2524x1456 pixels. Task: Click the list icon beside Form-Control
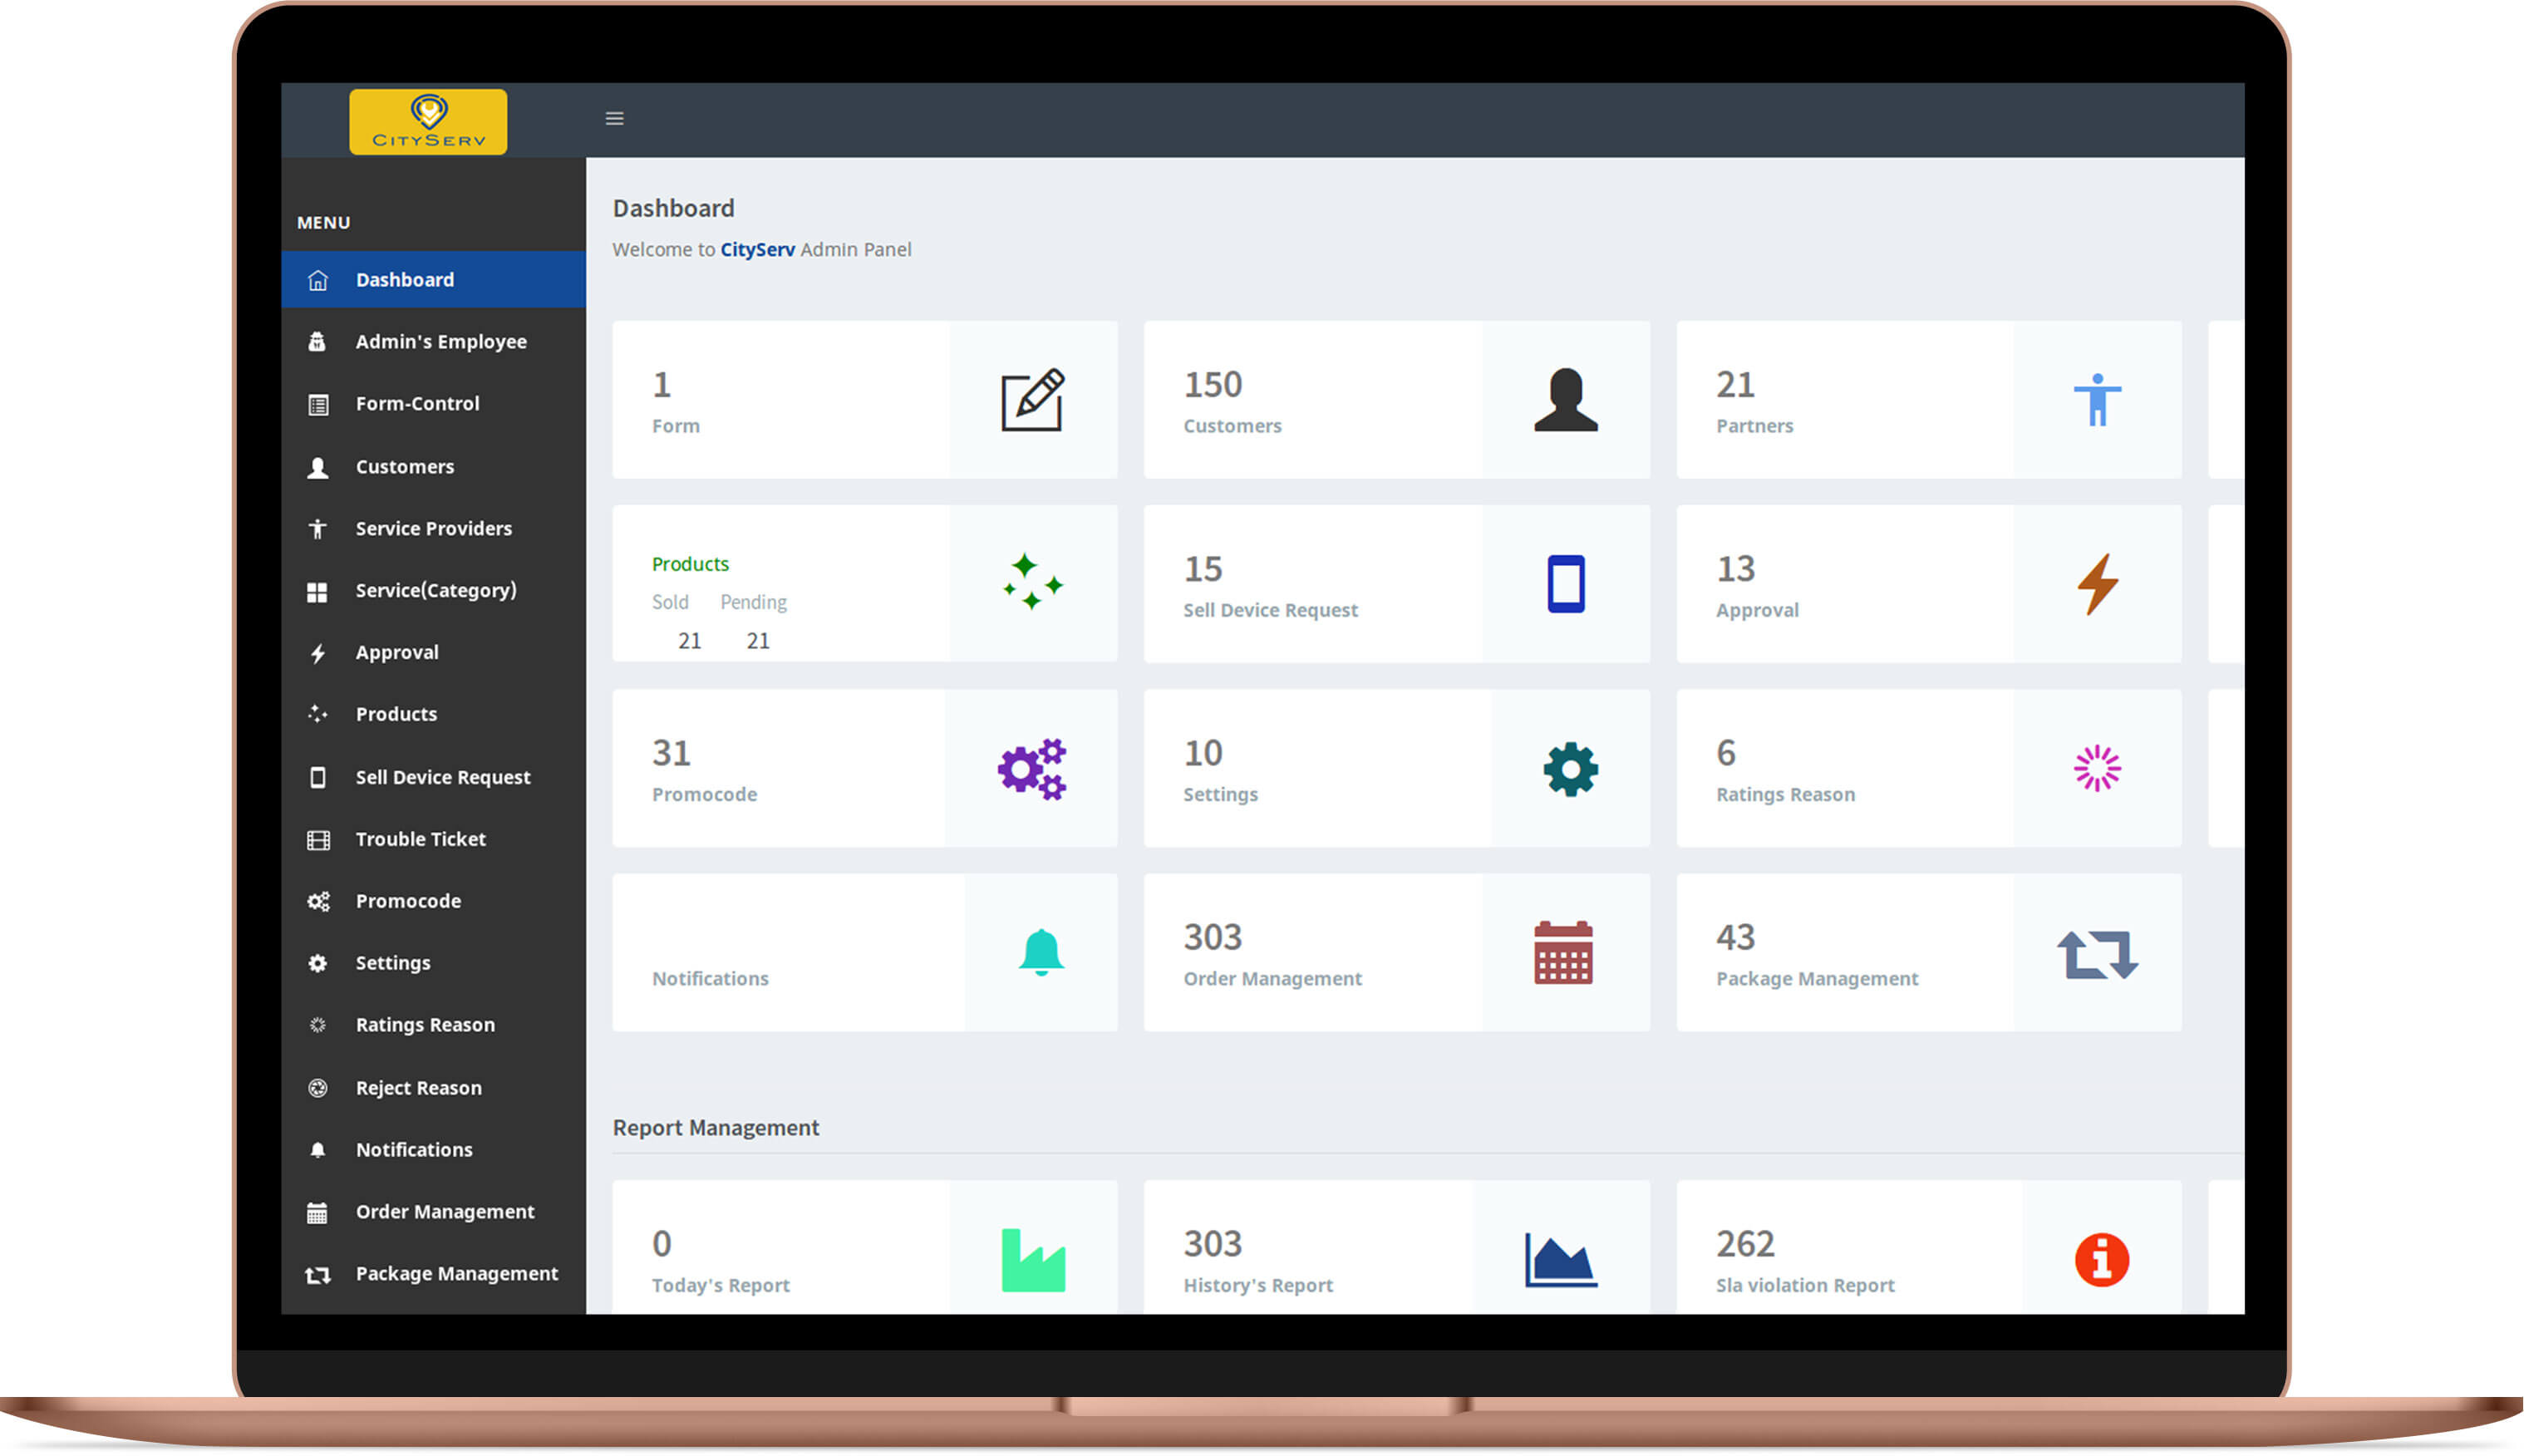click(318, 404)
